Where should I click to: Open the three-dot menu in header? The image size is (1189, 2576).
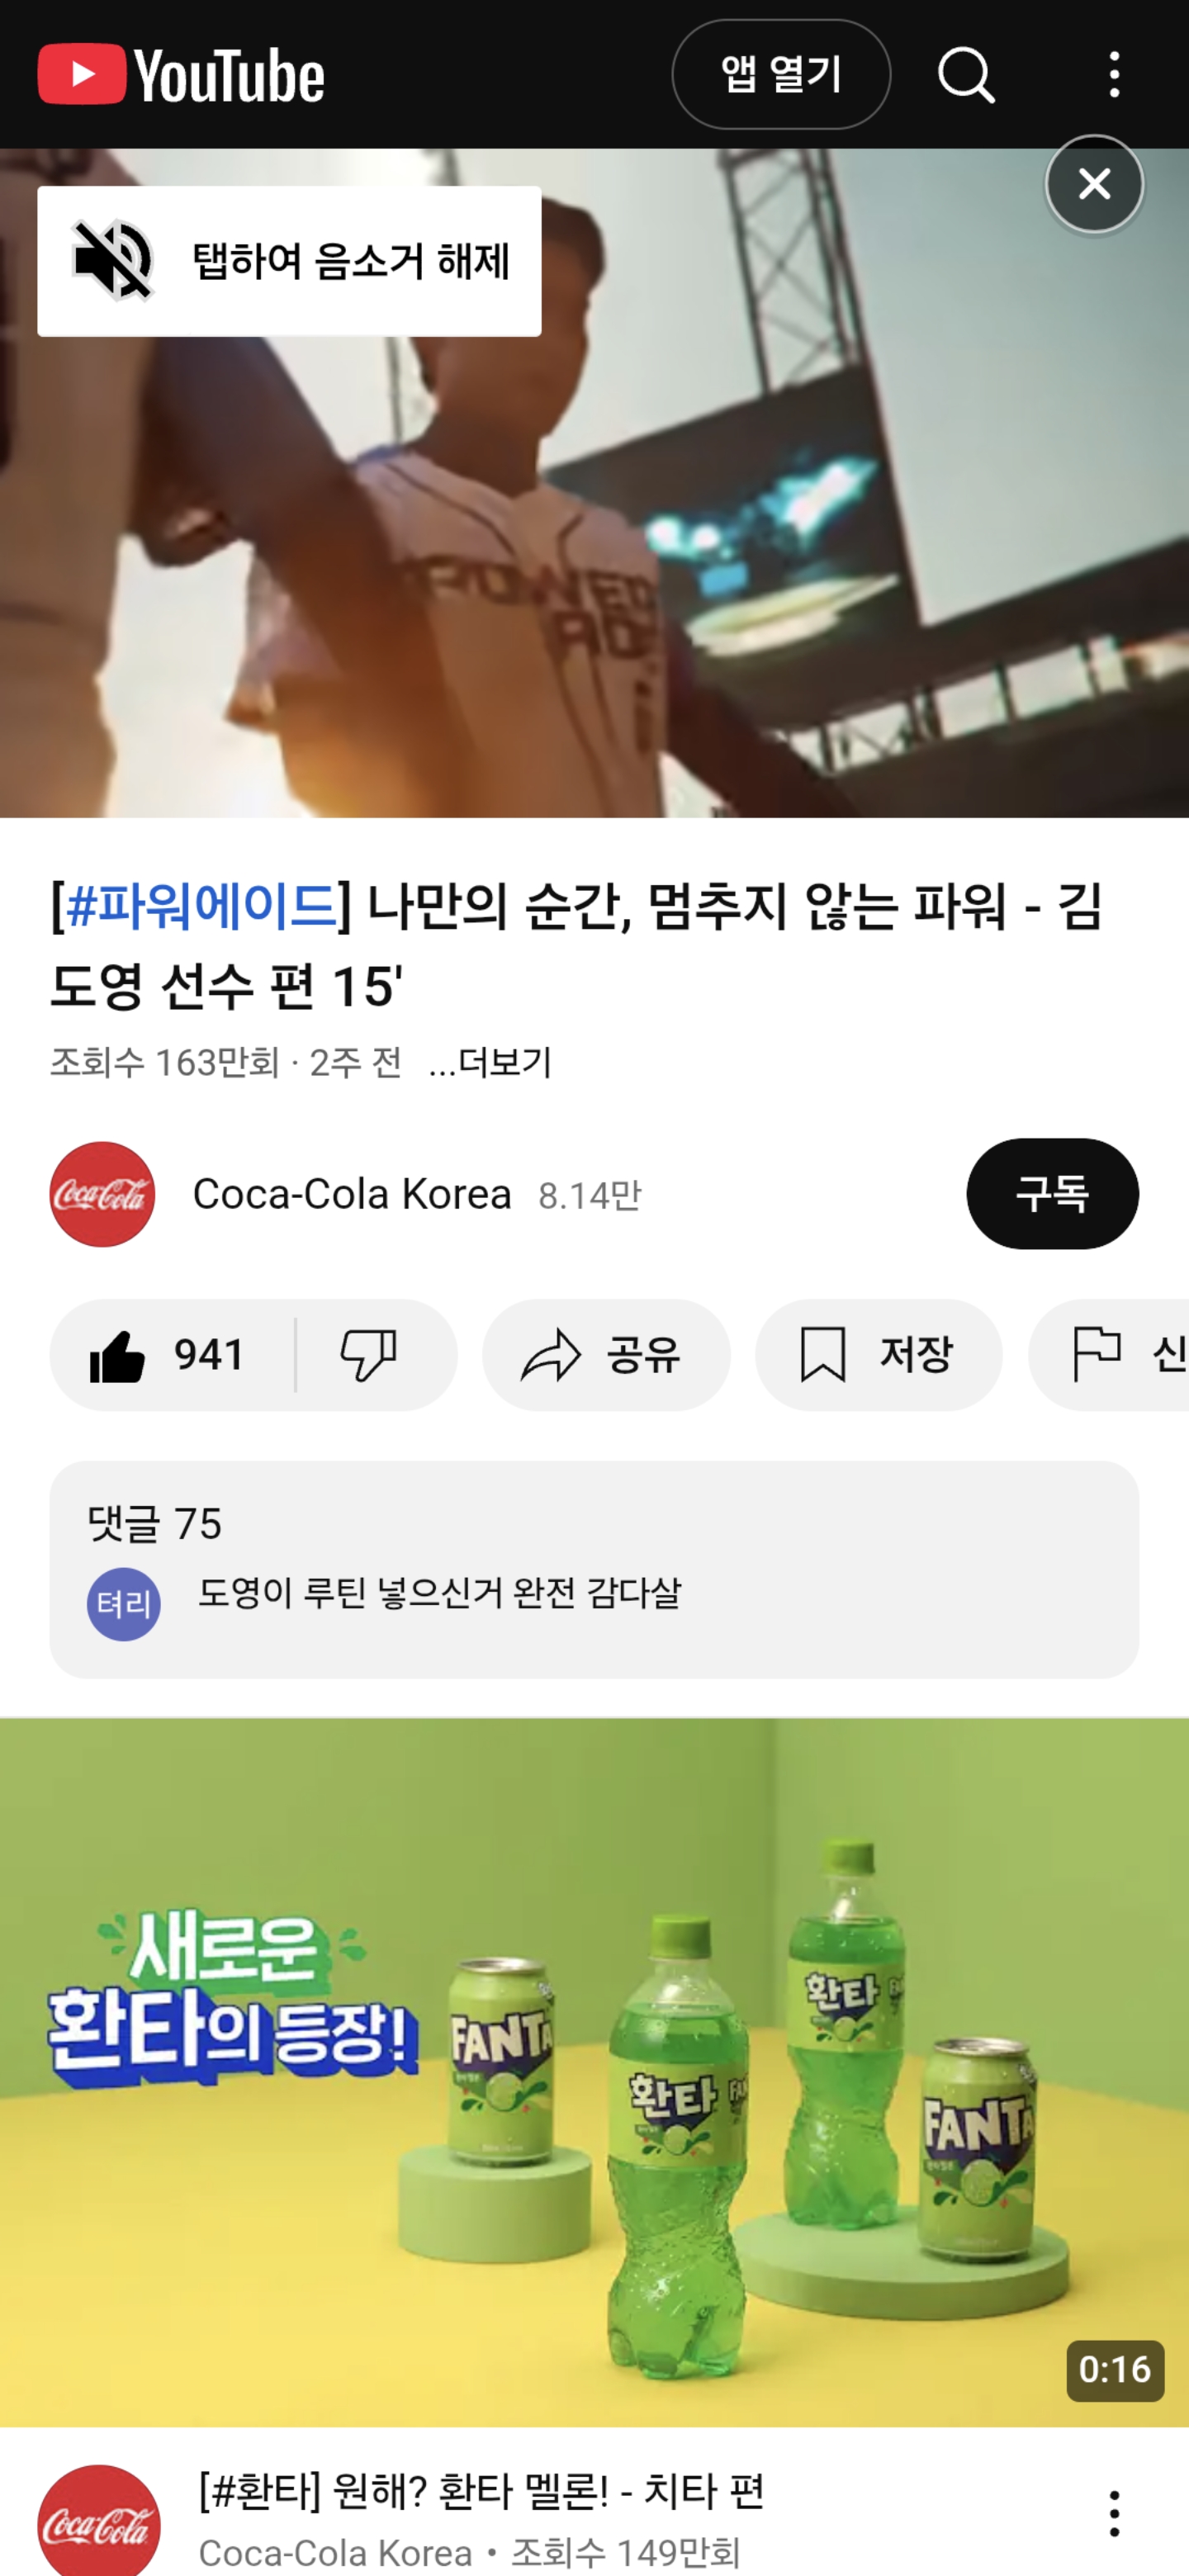tap(1114, 74)
